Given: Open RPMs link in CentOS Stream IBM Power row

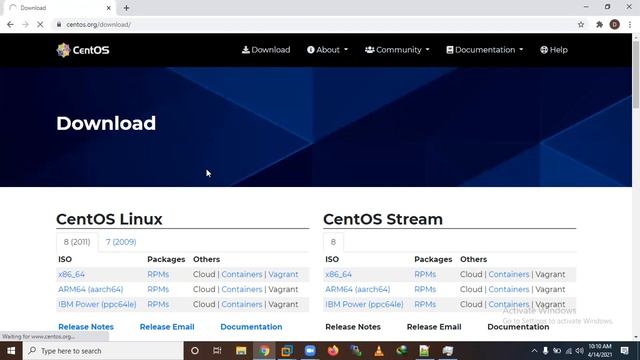Looking at the screenshot, I should (425, 304).
